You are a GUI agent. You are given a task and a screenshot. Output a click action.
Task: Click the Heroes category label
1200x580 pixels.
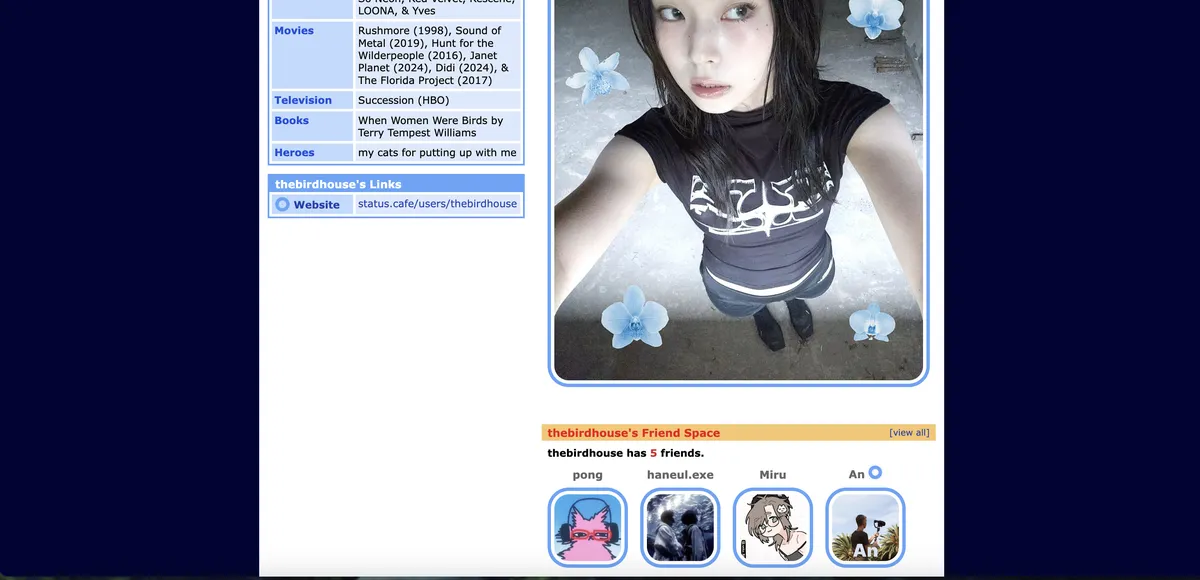click(294, 153)
